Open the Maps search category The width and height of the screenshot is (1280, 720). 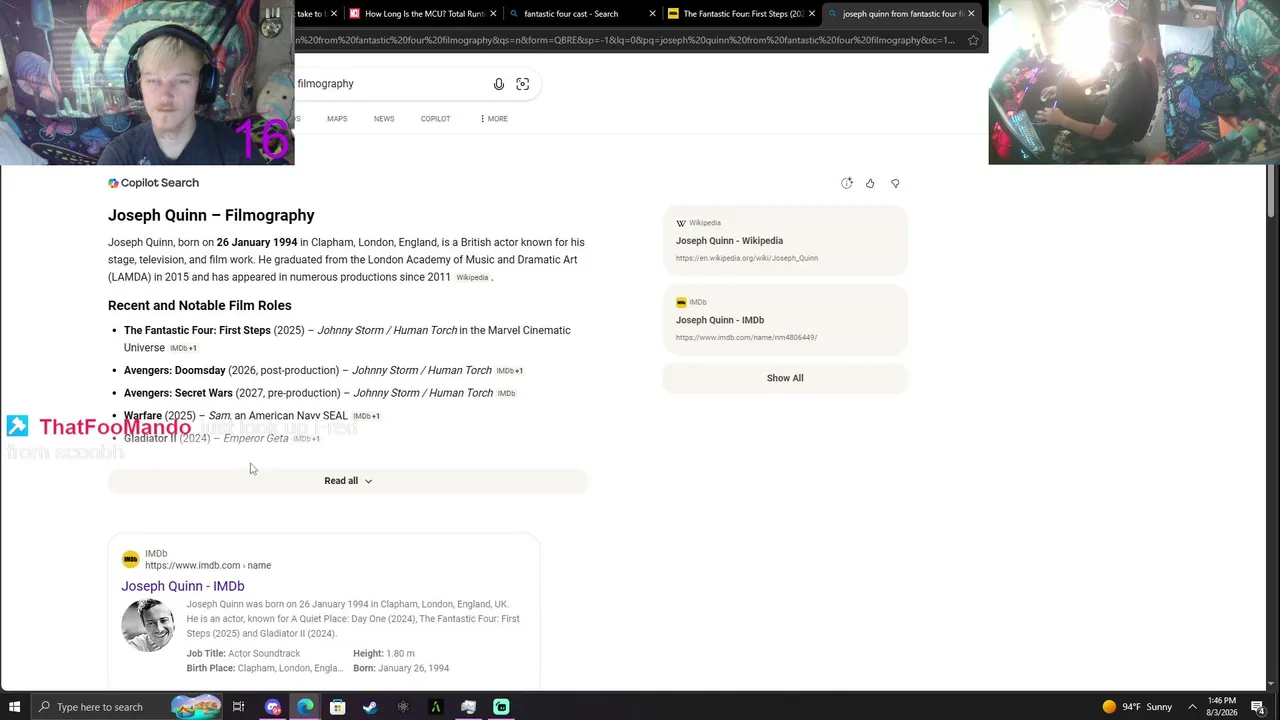(x=337, y=119)
